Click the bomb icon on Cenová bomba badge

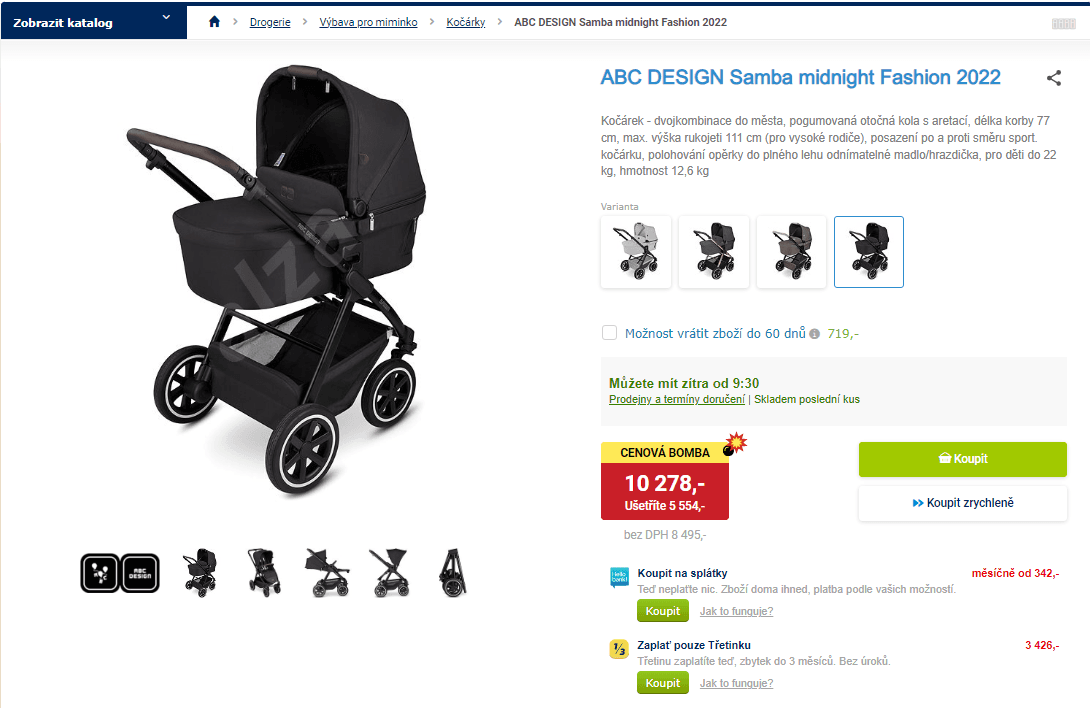coord(734,444)
